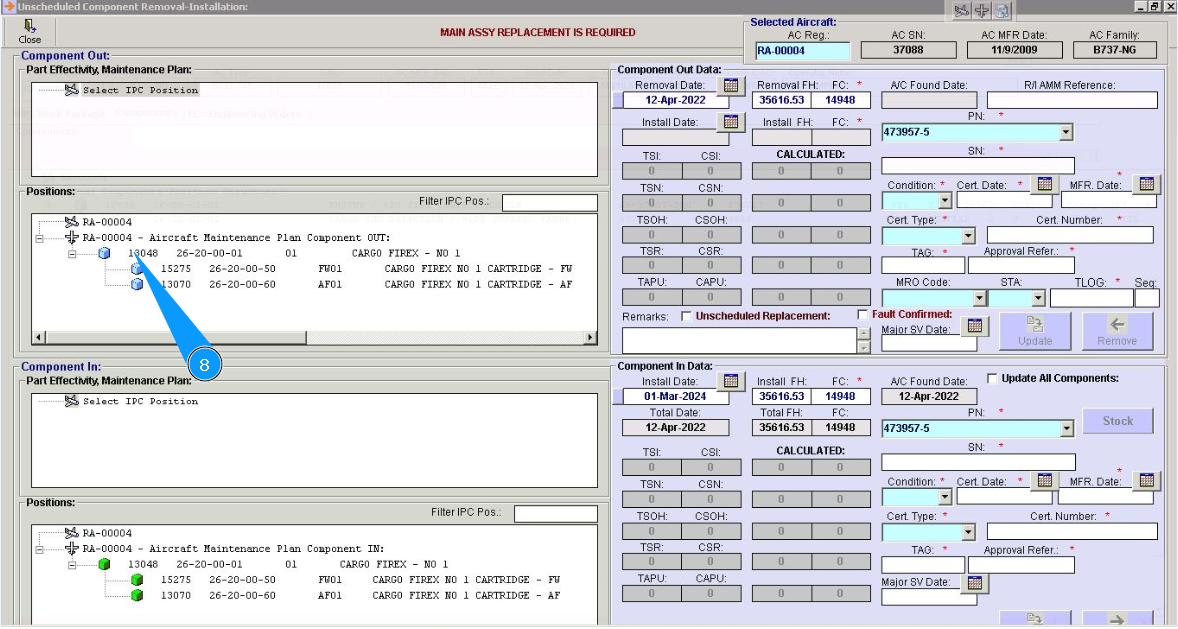Open the MRO Code dropdown

pos(979,298)
